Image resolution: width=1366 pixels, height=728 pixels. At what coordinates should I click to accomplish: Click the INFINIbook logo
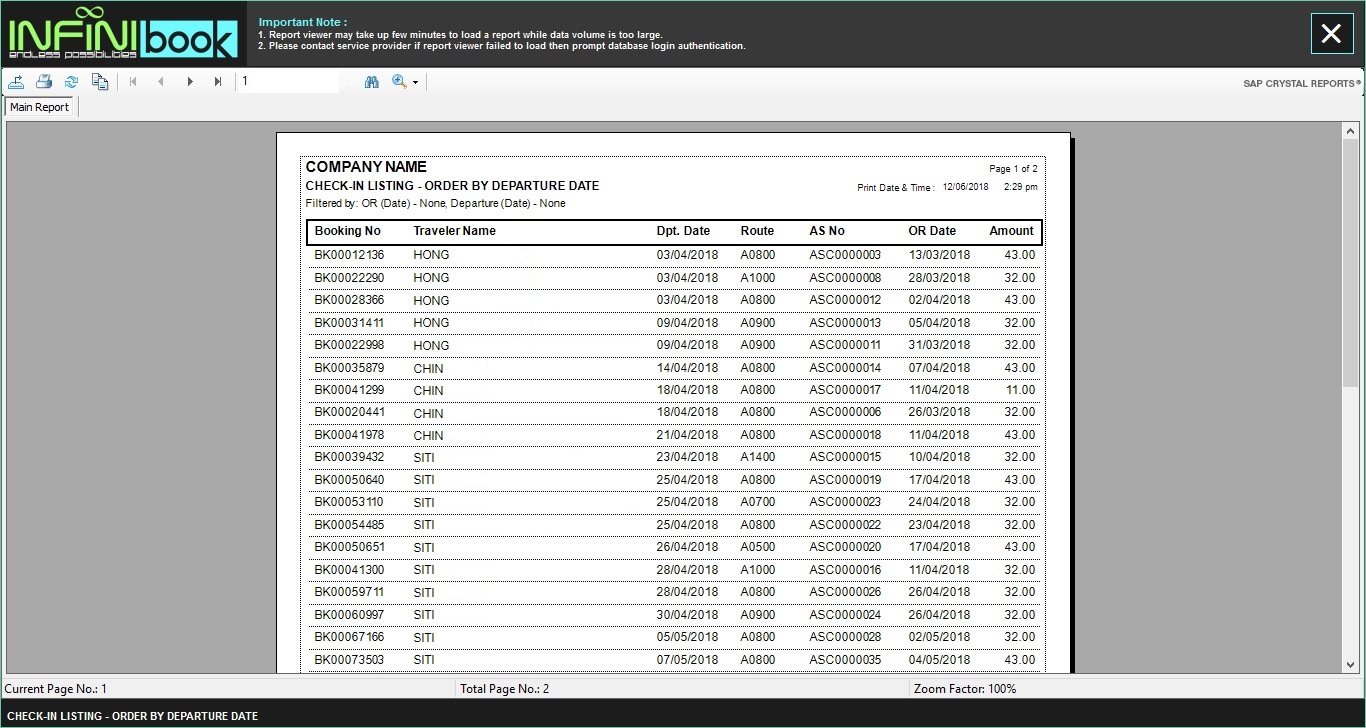[x=124, y=34]
